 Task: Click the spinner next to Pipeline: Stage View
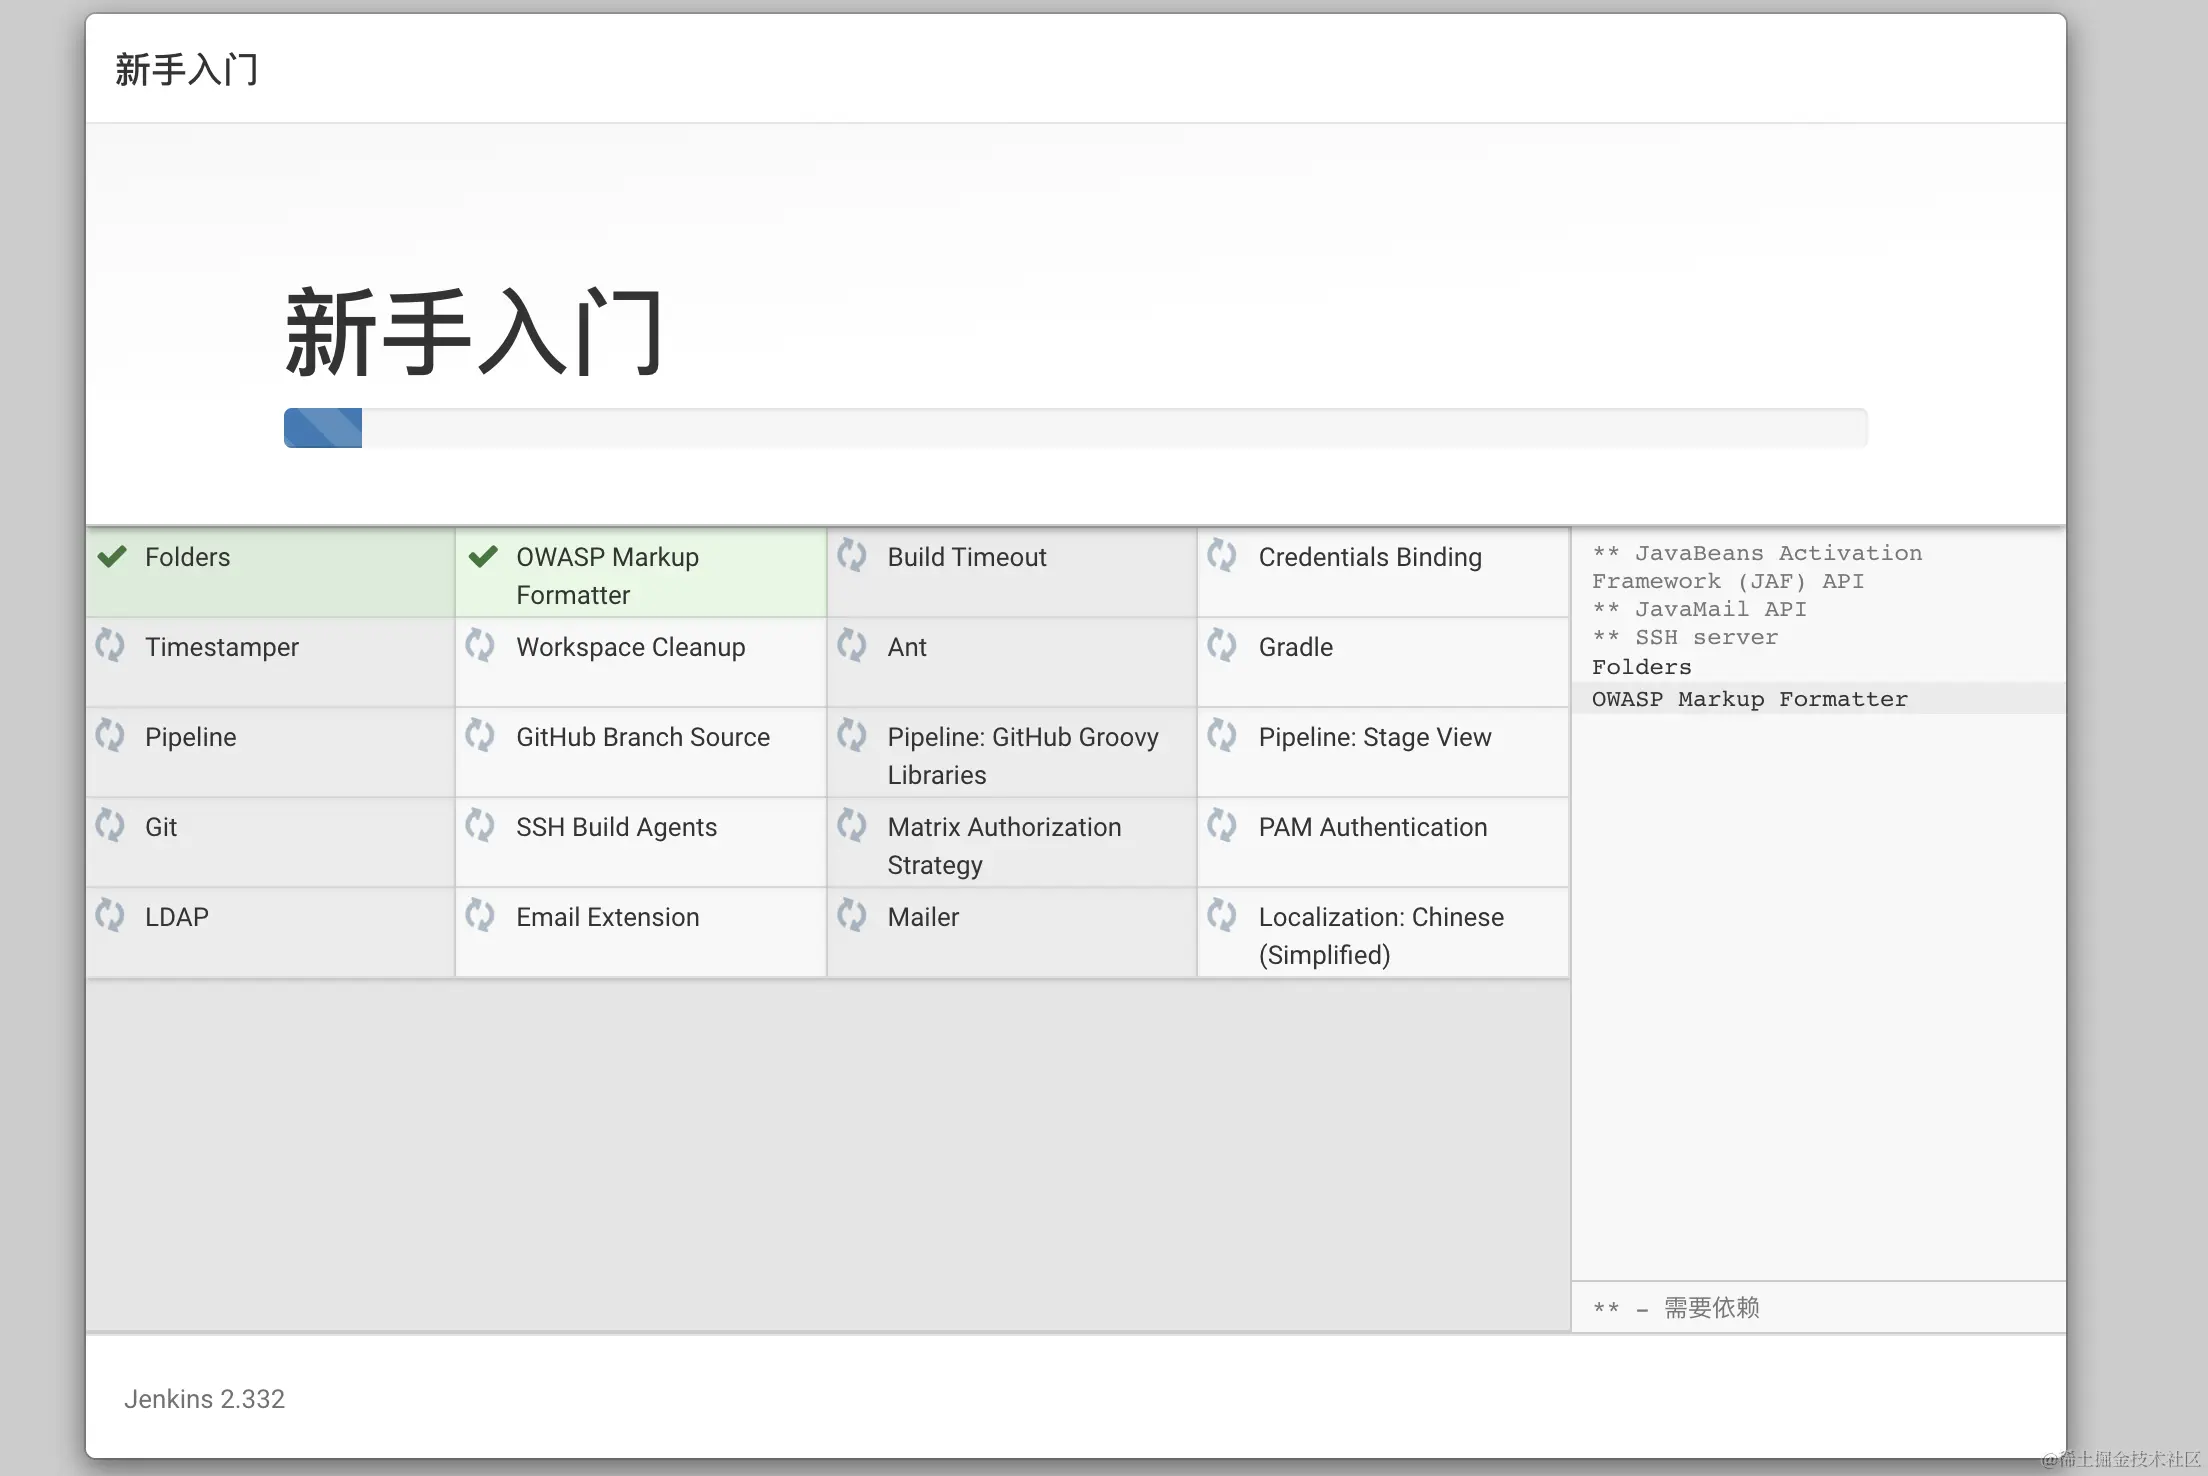(x=1222, y=735)
